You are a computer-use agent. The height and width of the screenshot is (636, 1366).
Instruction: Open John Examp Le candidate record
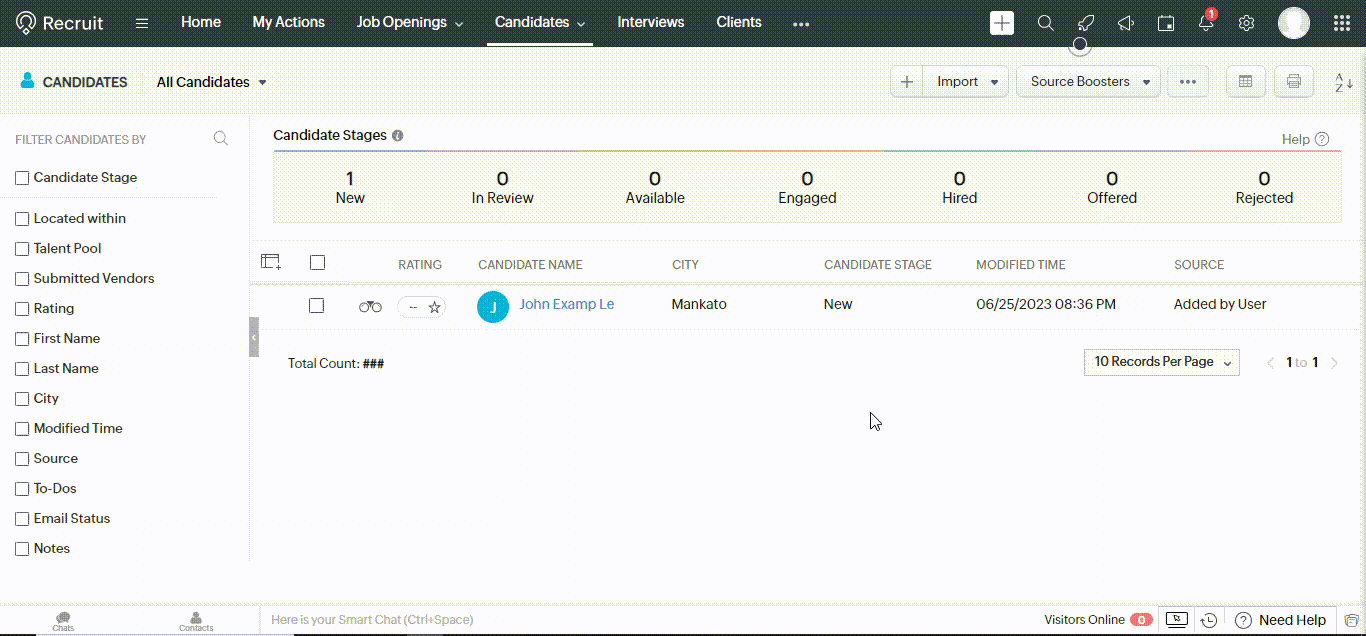pos(566,304)
